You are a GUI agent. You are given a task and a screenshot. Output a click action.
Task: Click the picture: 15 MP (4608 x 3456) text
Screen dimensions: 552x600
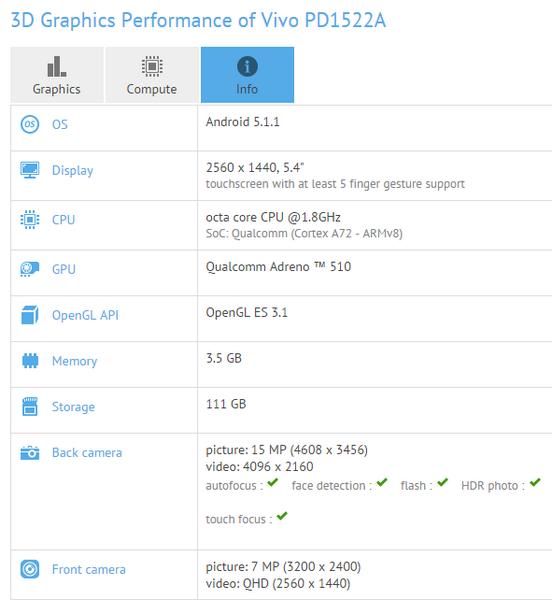click(287, 450)
